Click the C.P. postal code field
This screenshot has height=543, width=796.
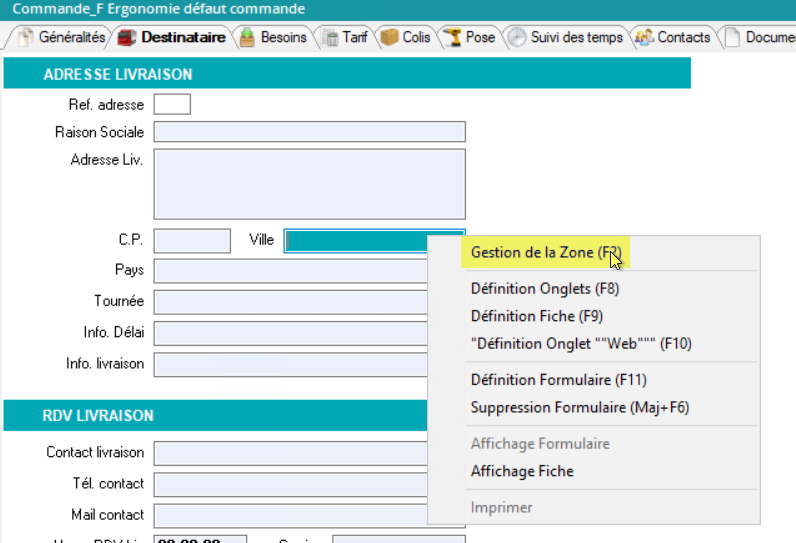click(x=192, y=240)
